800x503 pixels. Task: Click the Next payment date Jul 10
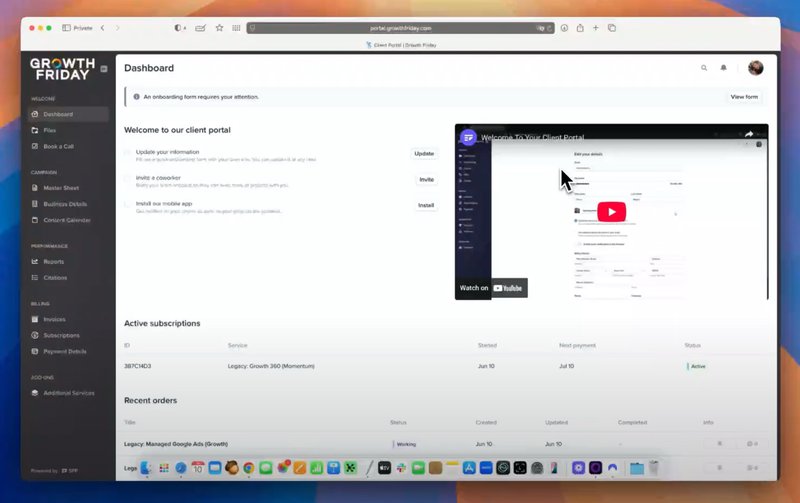(x=566, y=366)
